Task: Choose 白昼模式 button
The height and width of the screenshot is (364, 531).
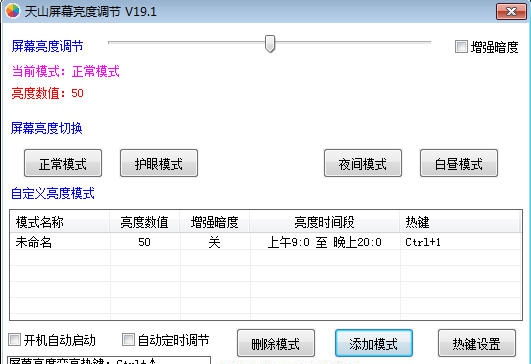Action: coord(459,163)
